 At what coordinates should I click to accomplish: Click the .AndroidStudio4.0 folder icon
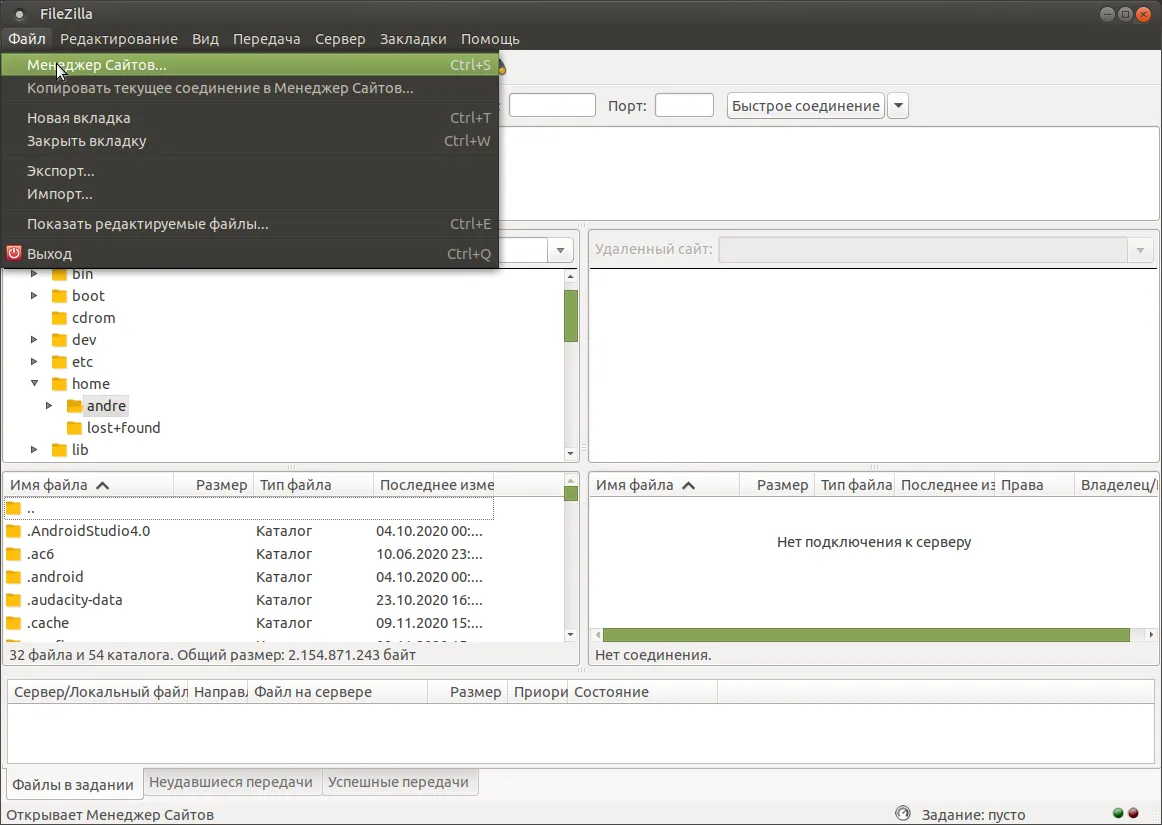click(13, 531)
